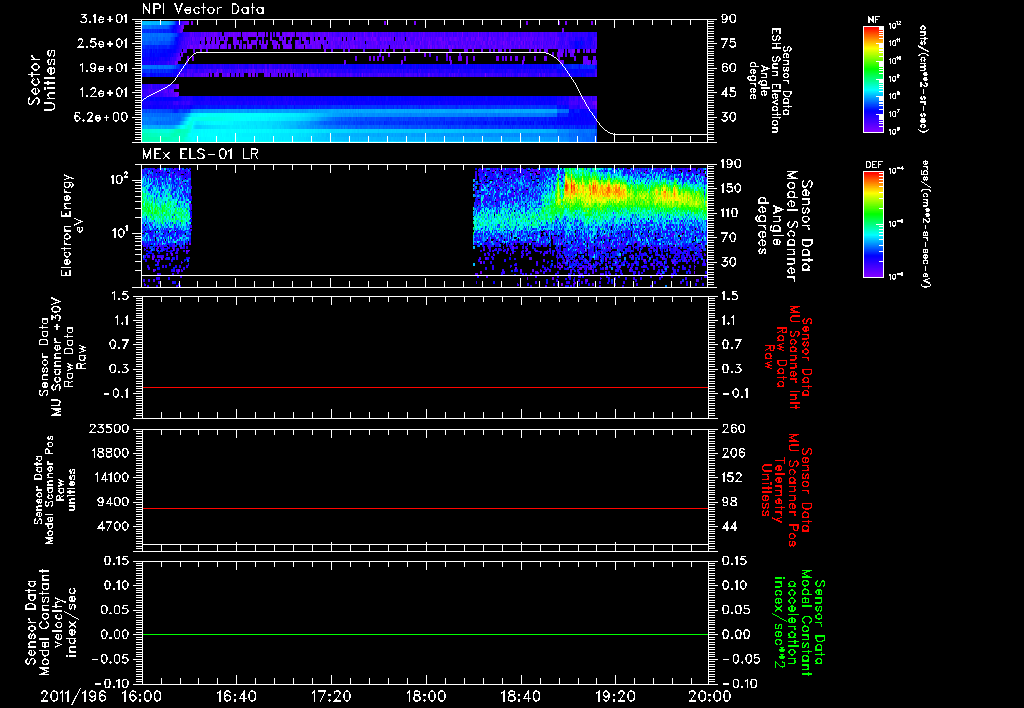The image size is (1024, 708).
Task: Click the green line in Model Constant velocity panel
Action: point(425,634)
